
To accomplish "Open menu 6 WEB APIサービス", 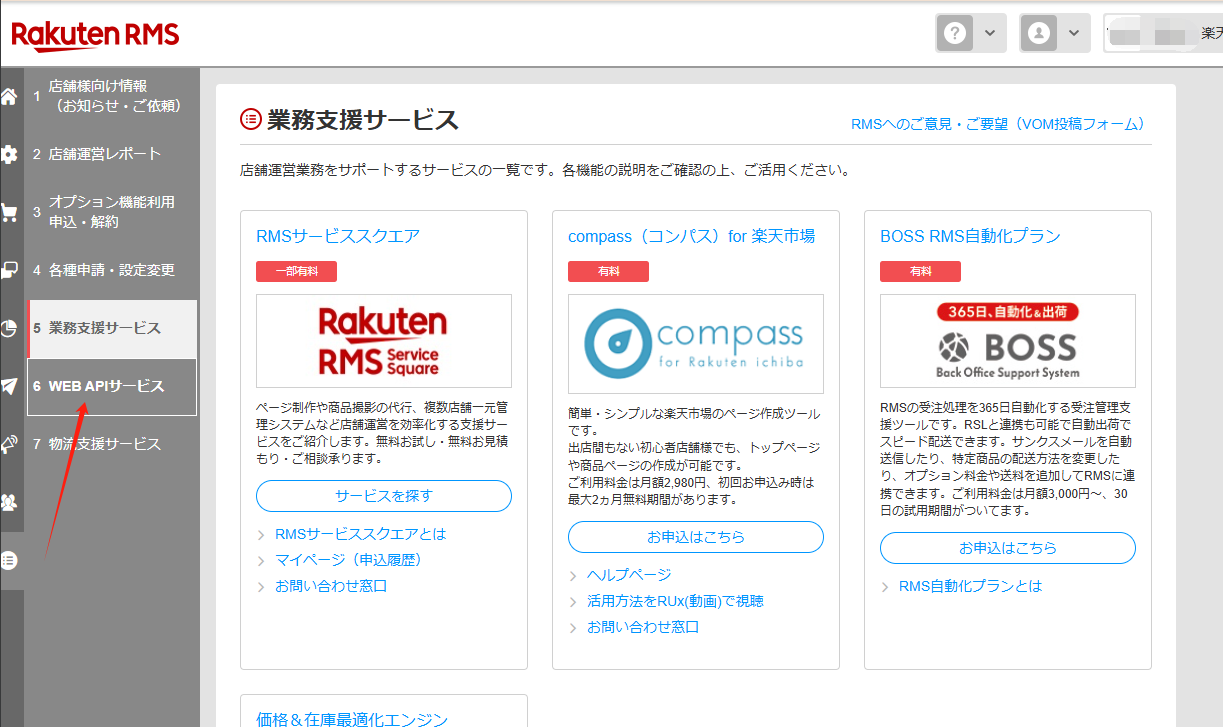I will click(111, 386).
